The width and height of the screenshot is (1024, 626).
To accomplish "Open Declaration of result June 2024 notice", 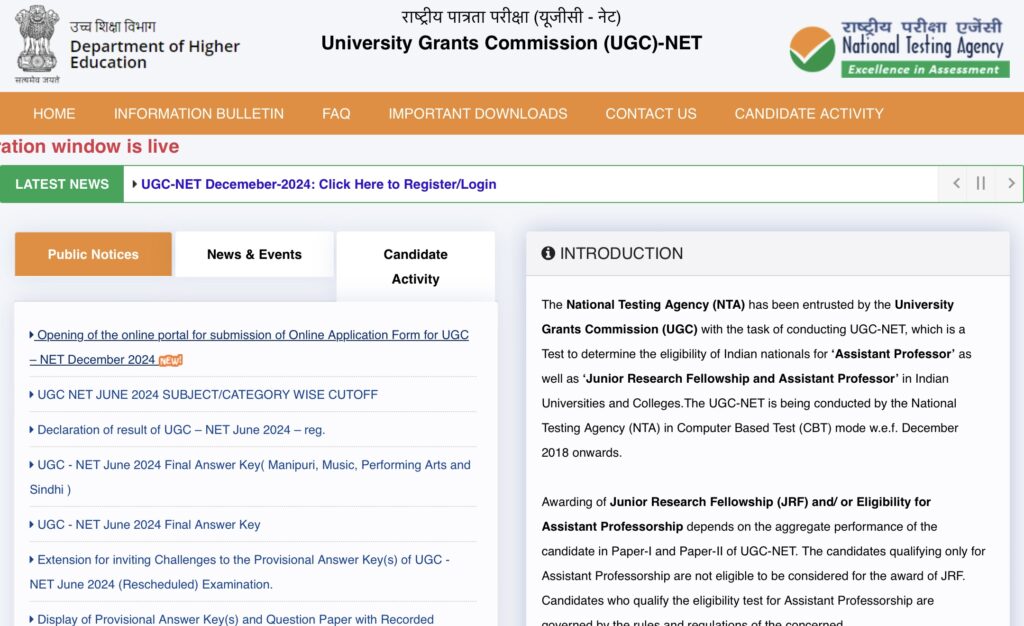I will pos(181,430).
